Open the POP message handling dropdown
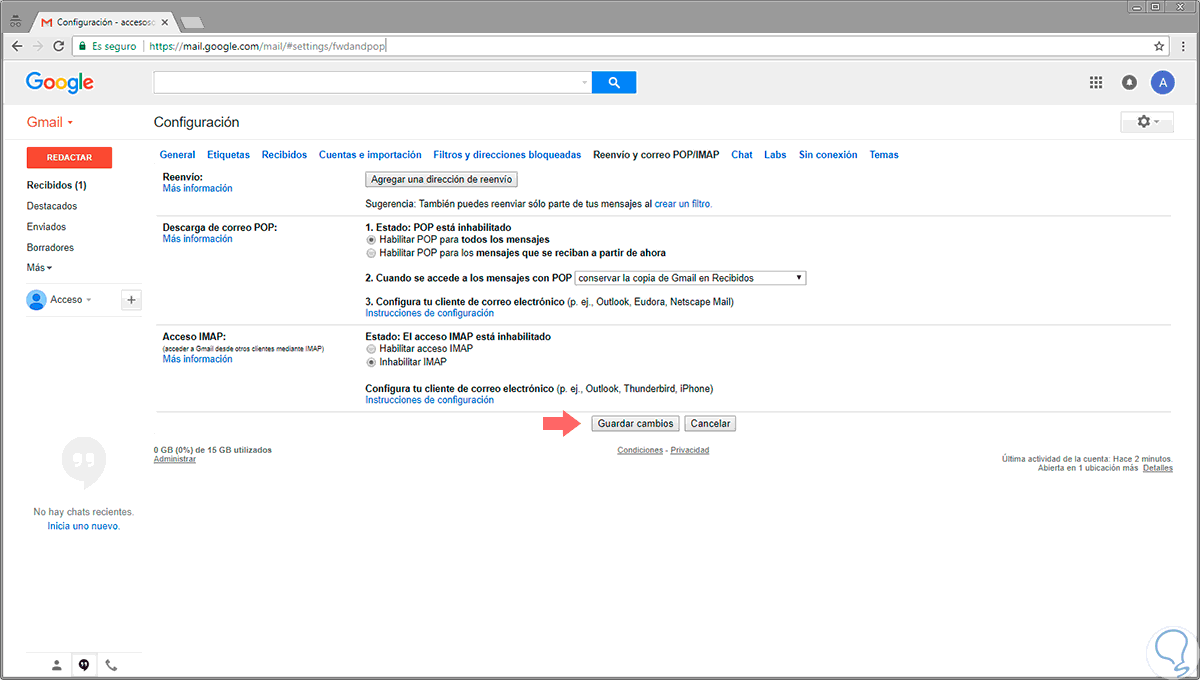This screenshot has width=1200, height=680. tap(690, 278)
